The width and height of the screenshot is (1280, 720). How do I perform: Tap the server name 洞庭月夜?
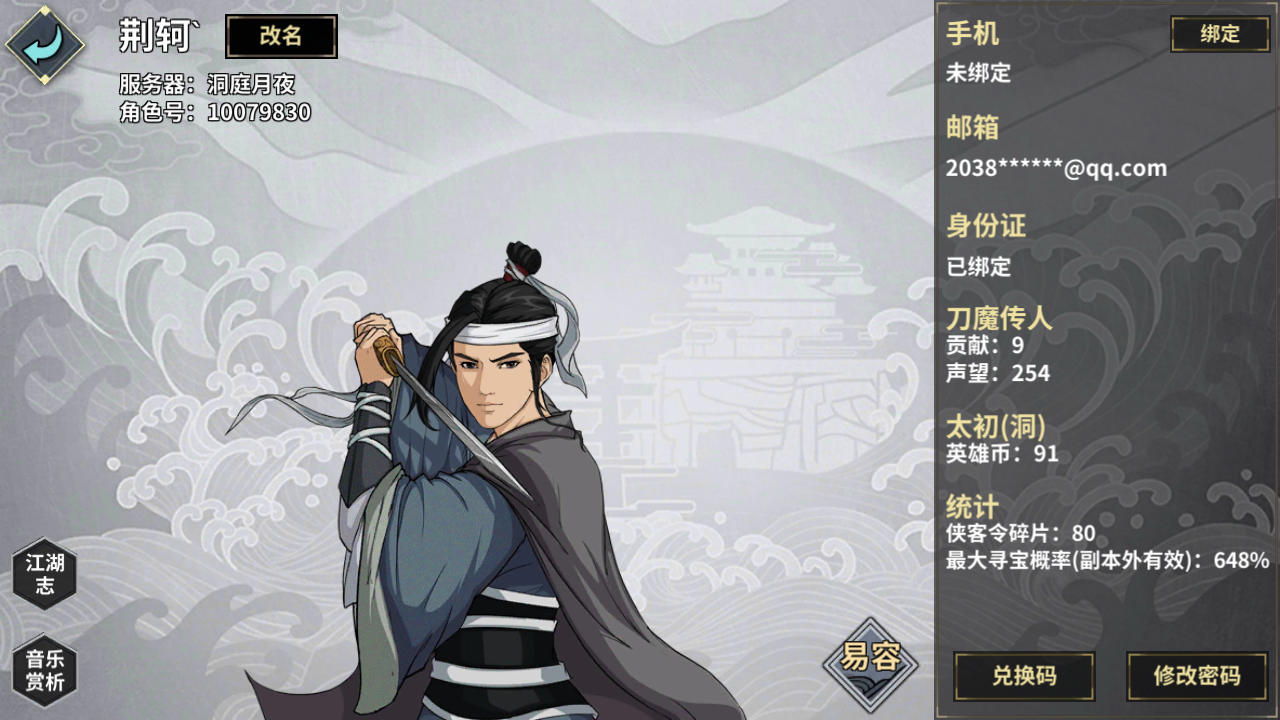pyautogui.click(x=251, y=84)
